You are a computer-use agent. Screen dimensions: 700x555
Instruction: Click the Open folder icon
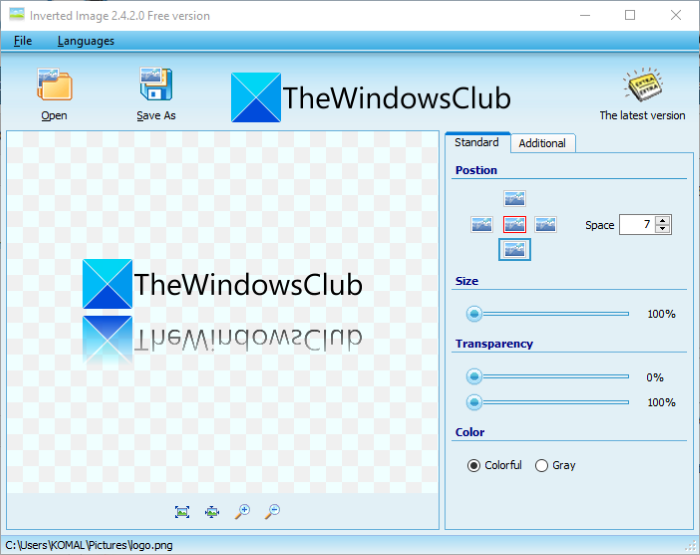click(x=54, y=84)
